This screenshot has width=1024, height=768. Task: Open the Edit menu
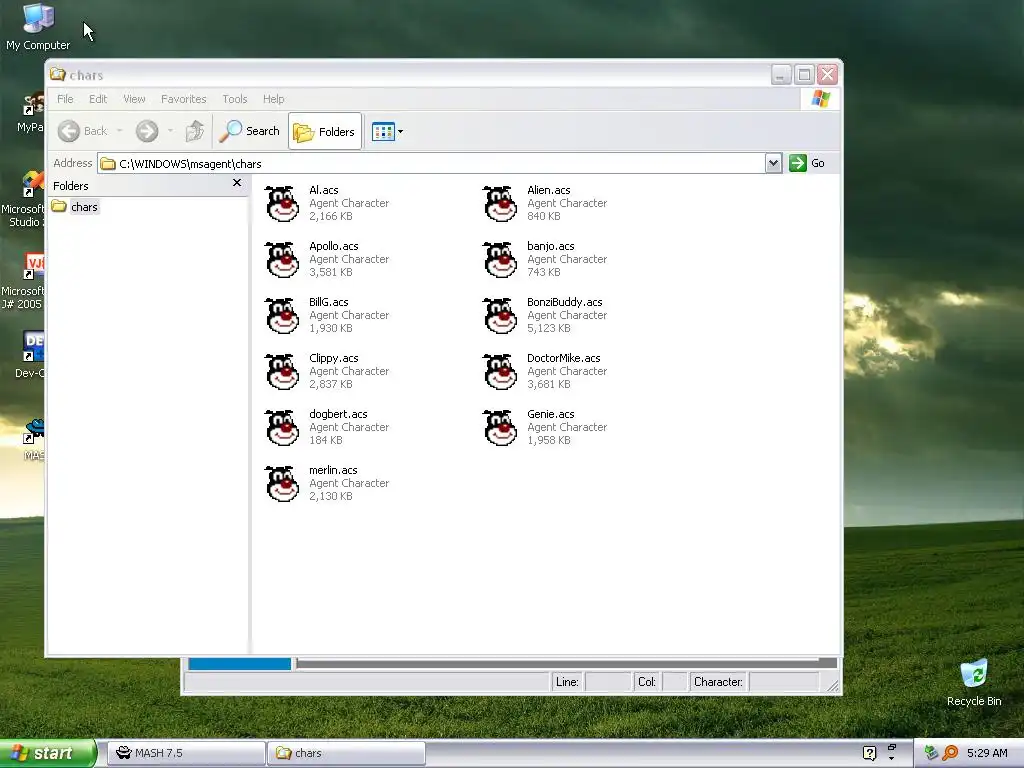(x=98, y=99)
